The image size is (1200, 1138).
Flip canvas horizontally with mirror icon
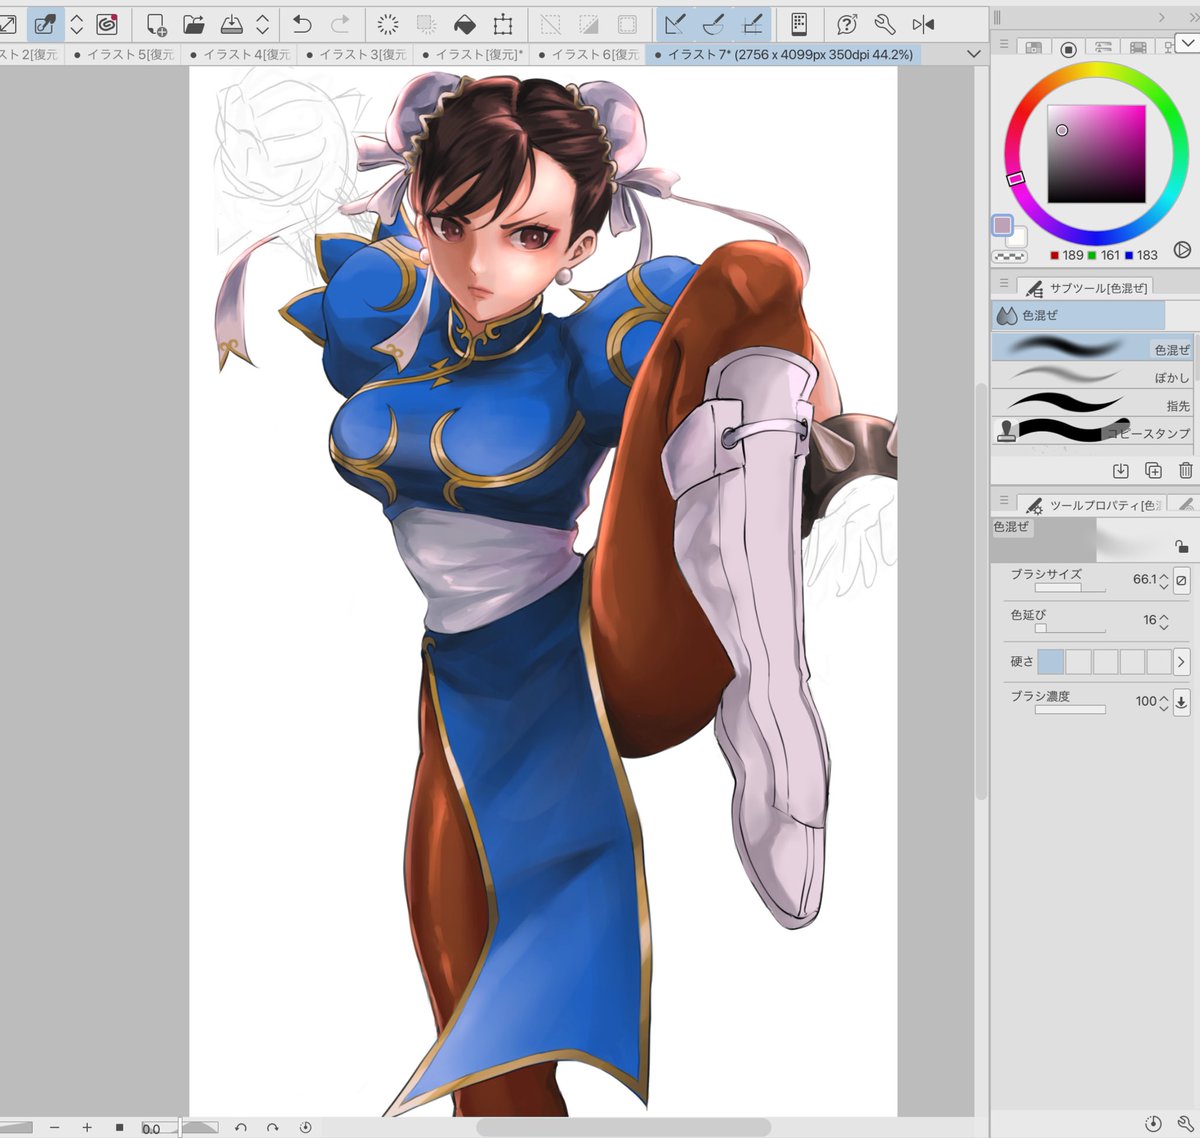point(923,24)
